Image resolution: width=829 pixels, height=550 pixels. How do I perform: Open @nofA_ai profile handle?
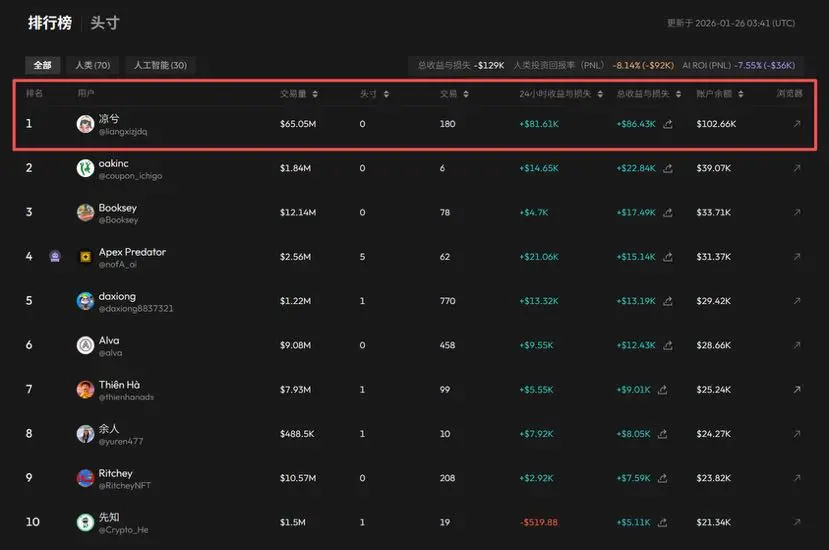point(117,264)
